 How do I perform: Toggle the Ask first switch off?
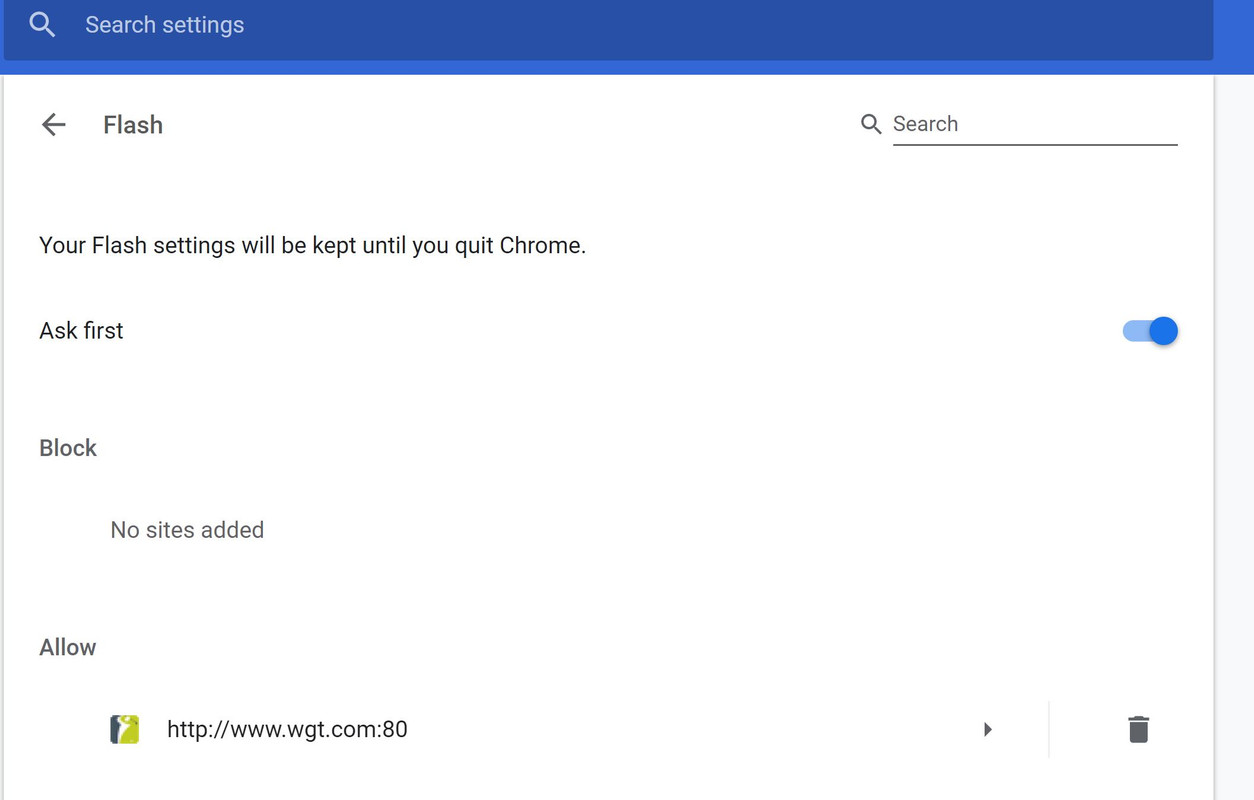[1150, 331]
